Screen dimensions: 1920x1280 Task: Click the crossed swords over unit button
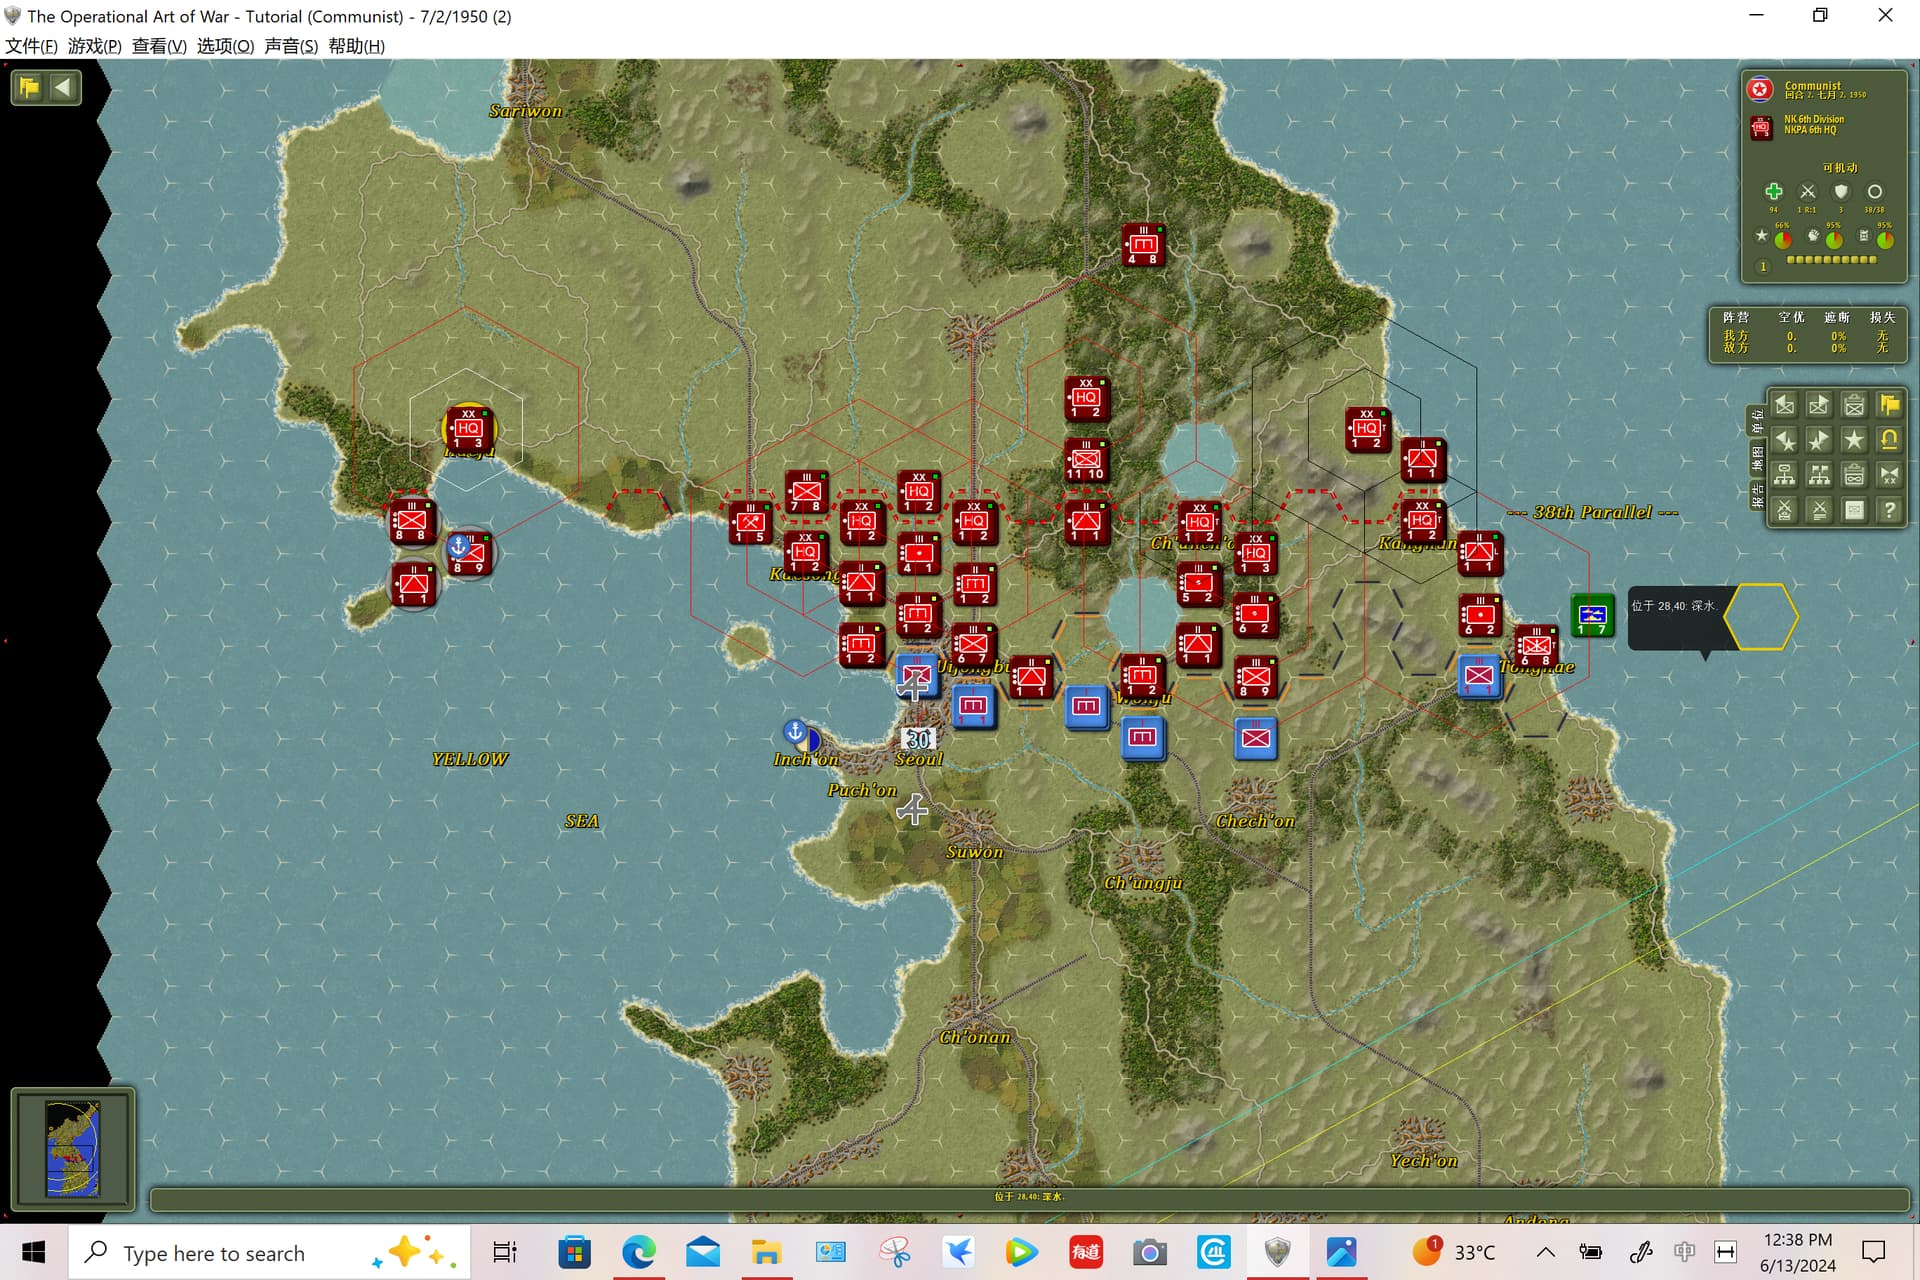point(1785,510)
